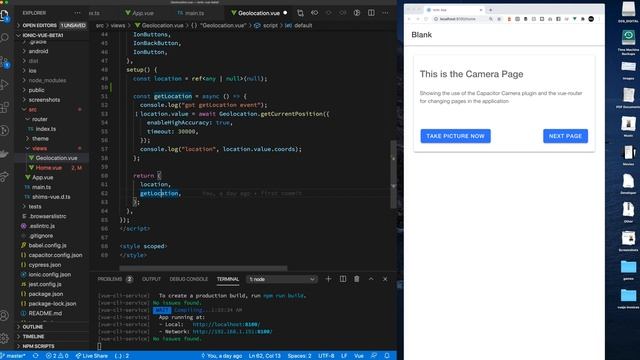This screenshot has height=360, width=640.
Task: Open the Manage gear in the activity bar
Action: (x=4, y=338)
